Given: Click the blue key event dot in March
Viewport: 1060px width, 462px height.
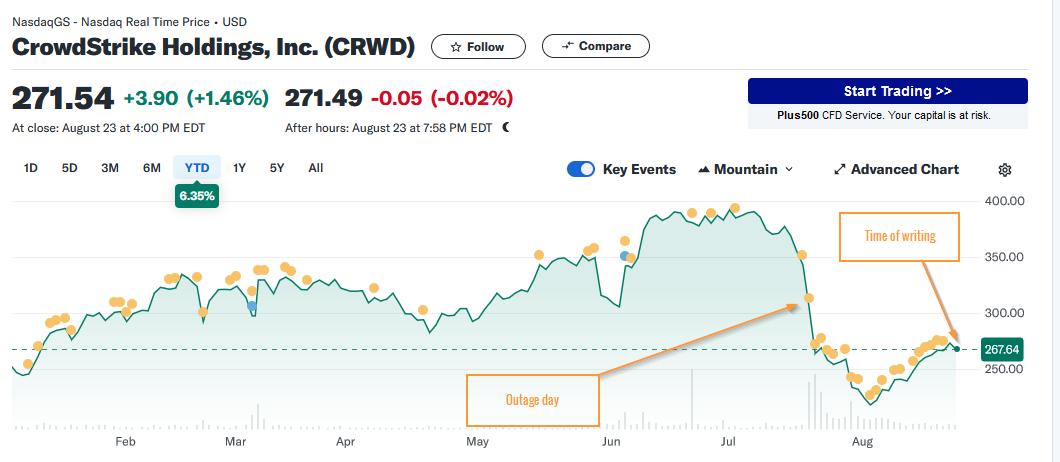Looking at the screenshot, I should (x=251, y=306).
